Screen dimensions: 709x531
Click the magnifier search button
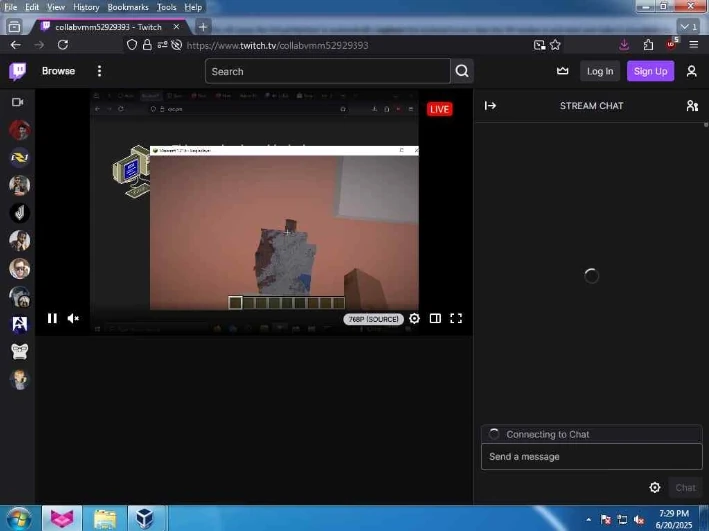tap(462, 71)
